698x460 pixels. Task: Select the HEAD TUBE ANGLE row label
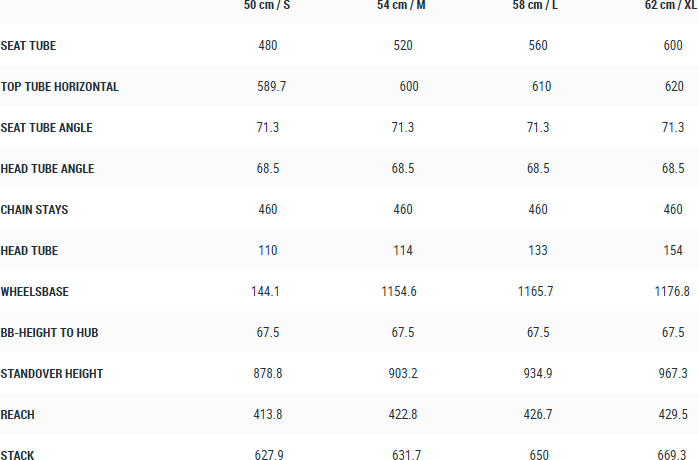[48, 169]
